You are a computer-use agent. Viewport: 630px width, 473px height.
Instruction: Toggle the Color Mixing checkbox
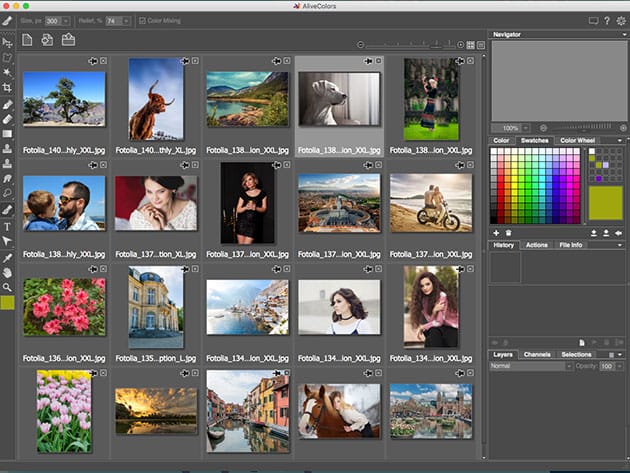pyautogui.click(x=142, y=20)
